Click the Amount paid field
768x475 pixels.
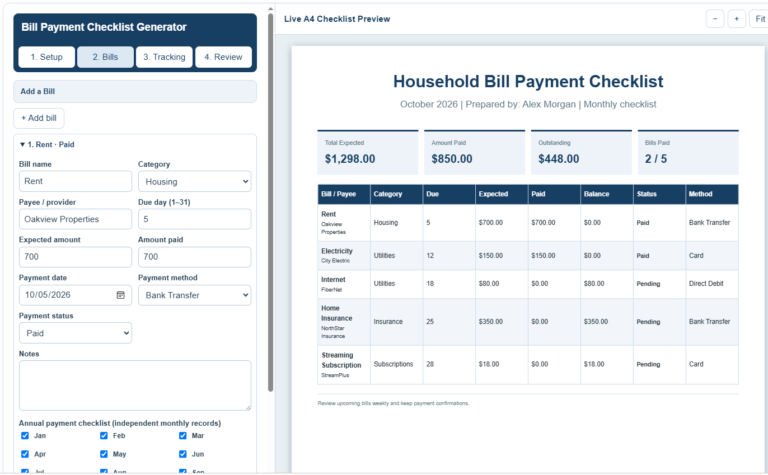[x=194, y=257]
